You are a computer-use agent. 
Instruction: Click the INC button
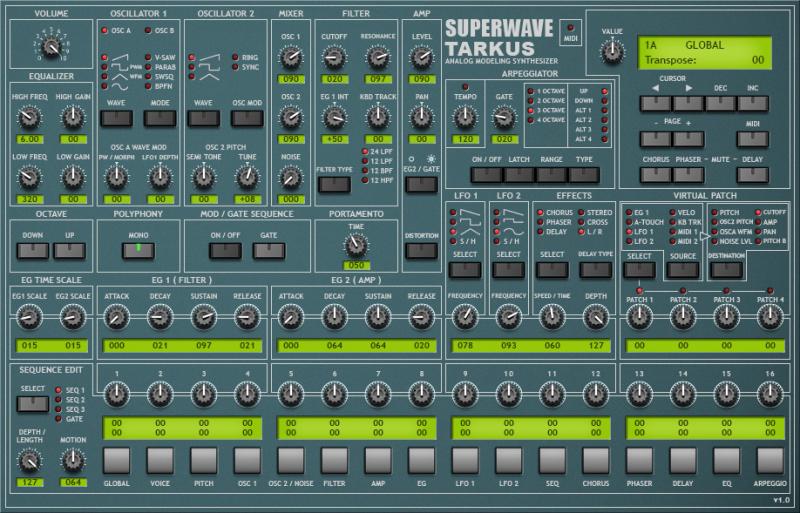coord(753,104)
